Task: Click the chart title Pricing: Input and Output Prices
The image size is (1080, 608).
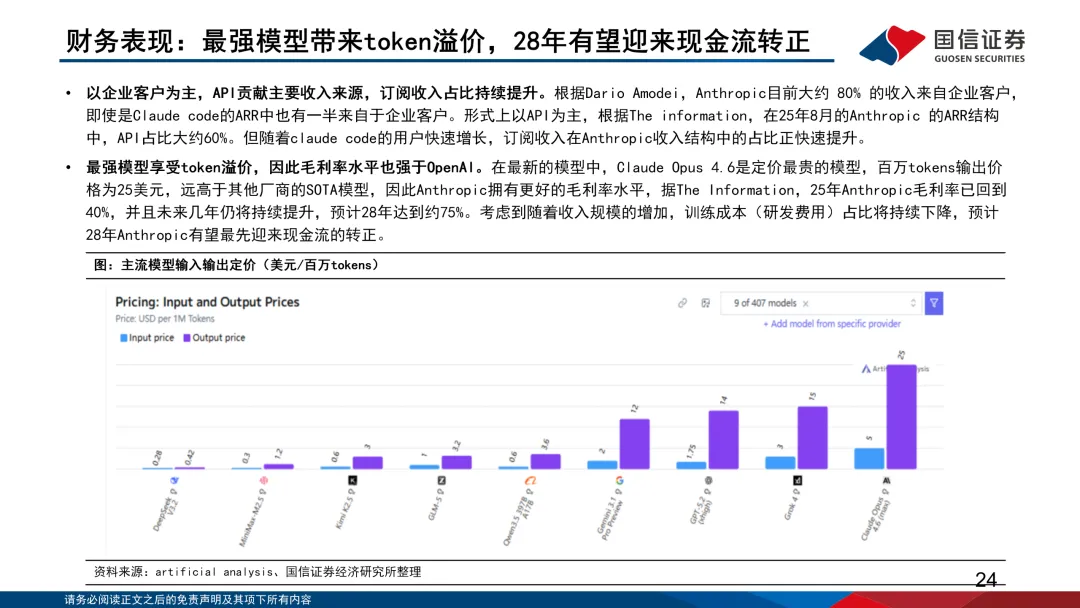Action: coord(207,302)
